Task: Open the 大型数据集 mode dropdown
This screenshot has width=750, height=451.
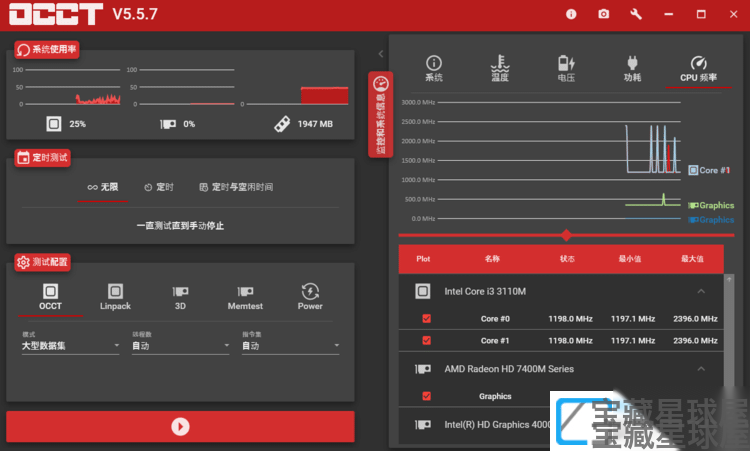Action: (x=70, y=345)
